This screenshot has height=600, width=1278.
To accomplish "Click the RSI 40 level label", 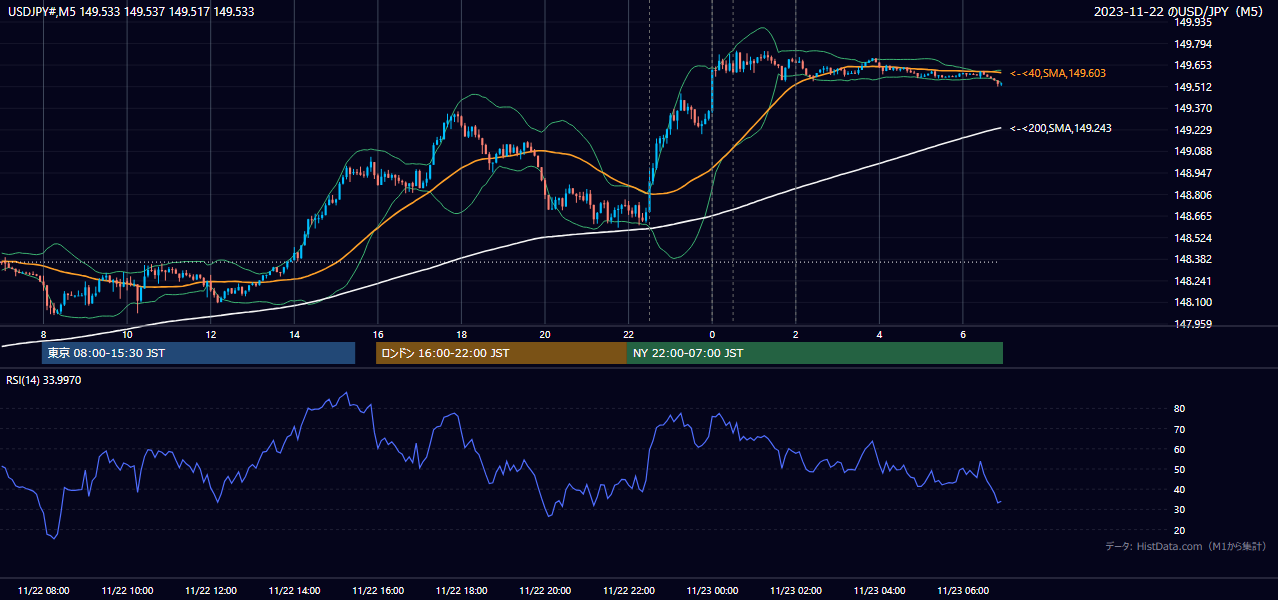I will click(x=1180, y=489).
